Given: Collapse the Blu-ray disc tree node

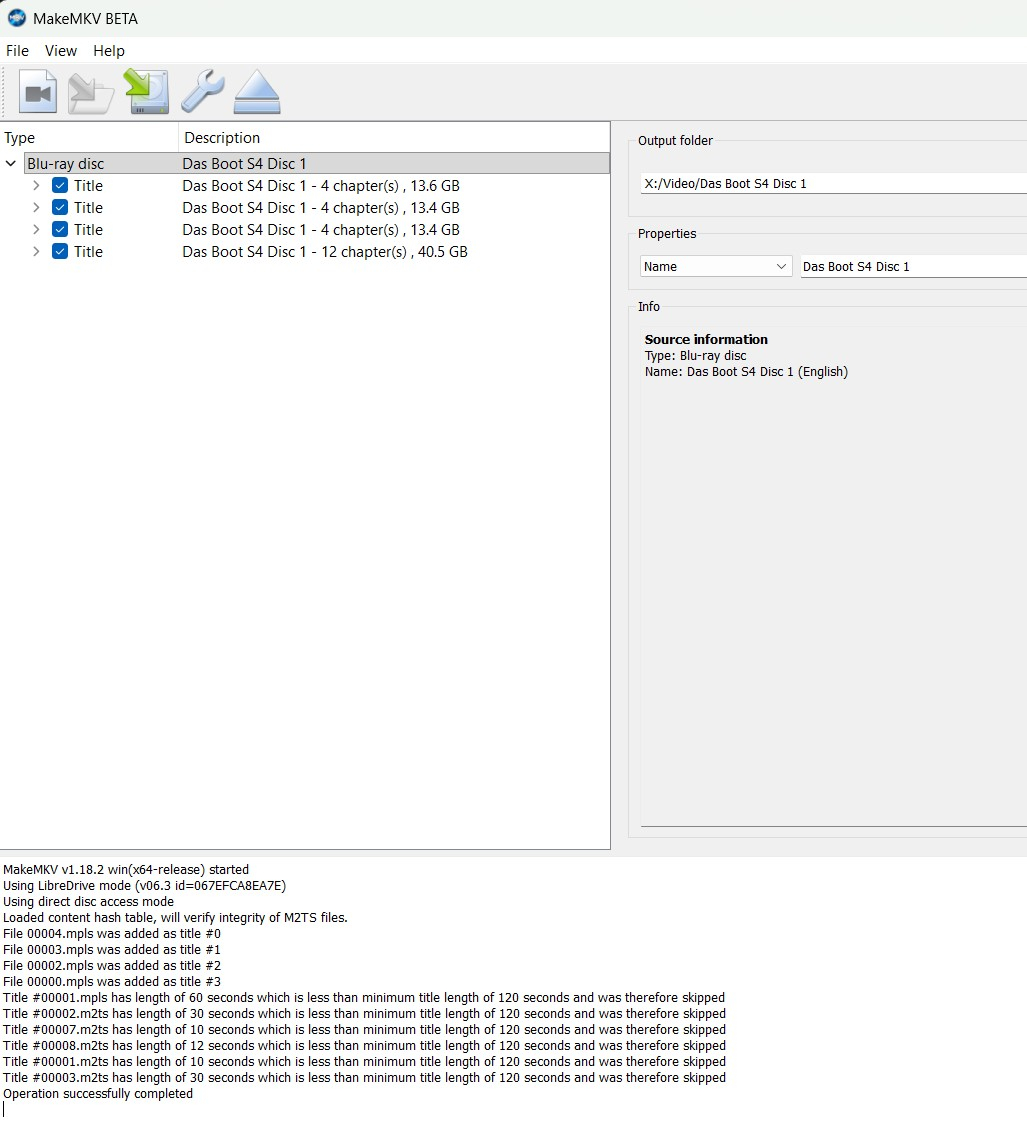Looking at the screenshot, I should 11,164.
